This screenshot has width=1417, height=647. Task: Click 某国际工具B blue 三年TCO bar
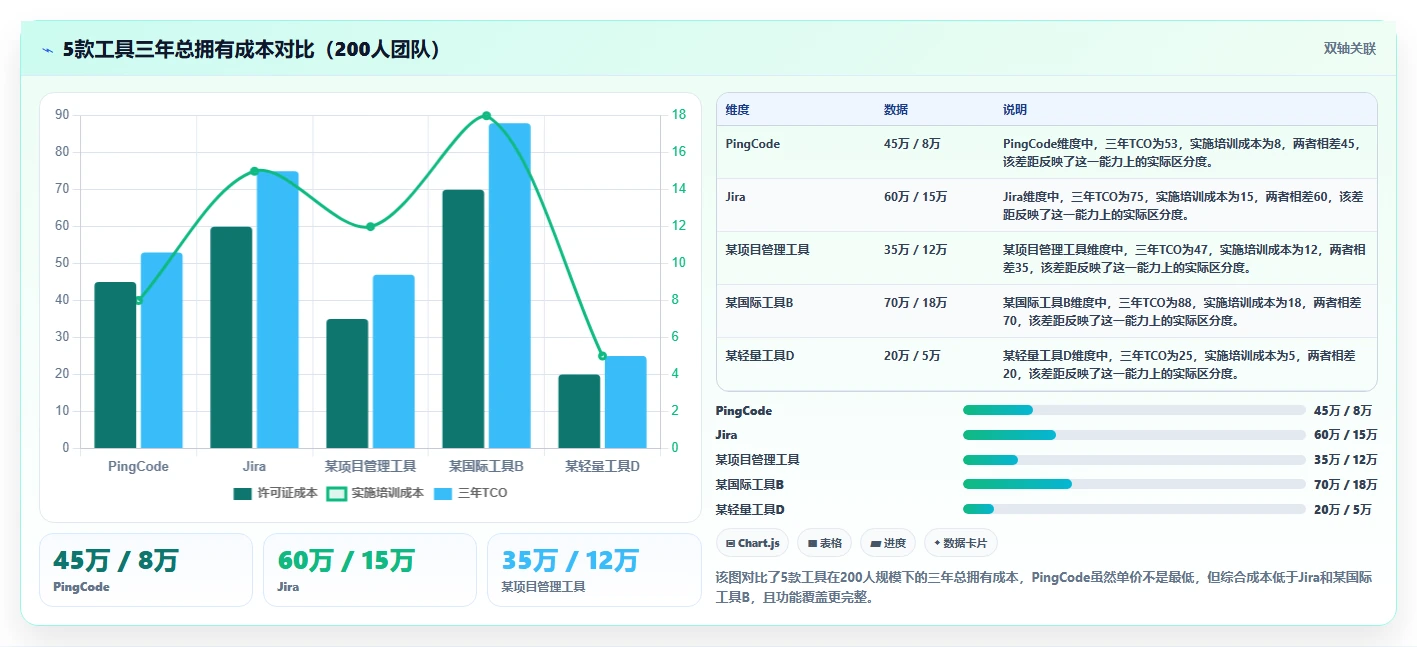pyautogui.click(x=509, y=286)
